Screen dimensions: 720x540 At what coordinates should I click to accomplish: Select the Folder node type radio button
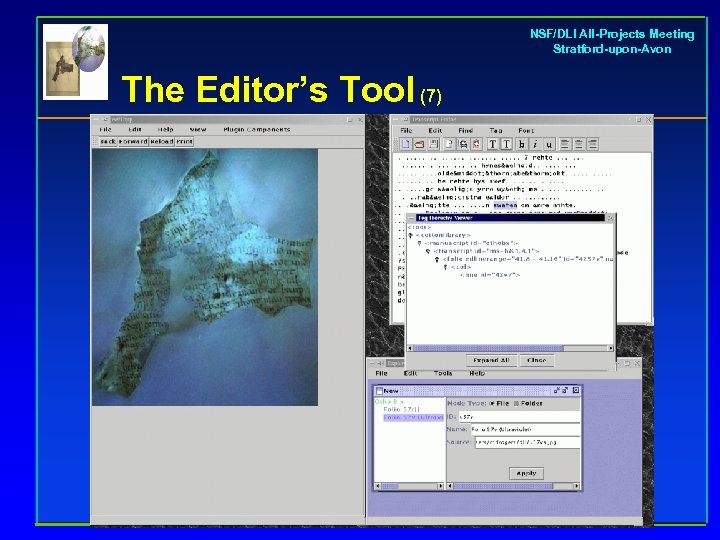[x=516, y=404]
